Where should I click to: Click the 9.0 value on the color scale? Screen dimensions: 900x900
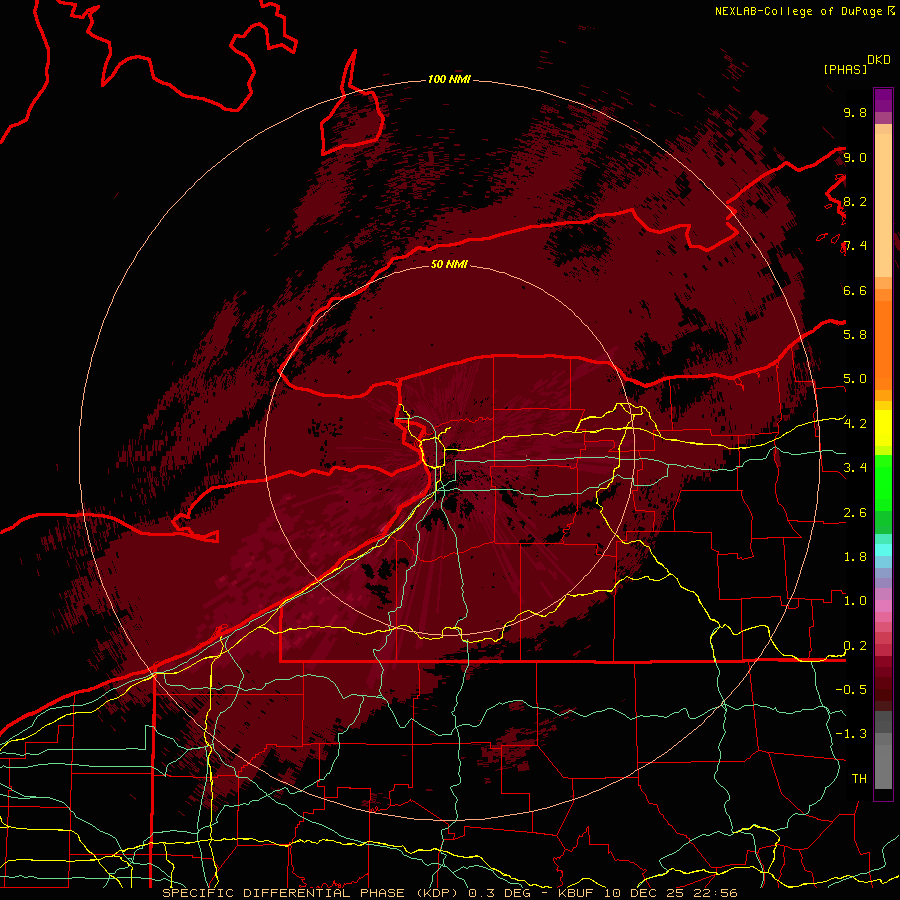coord(855,157)
